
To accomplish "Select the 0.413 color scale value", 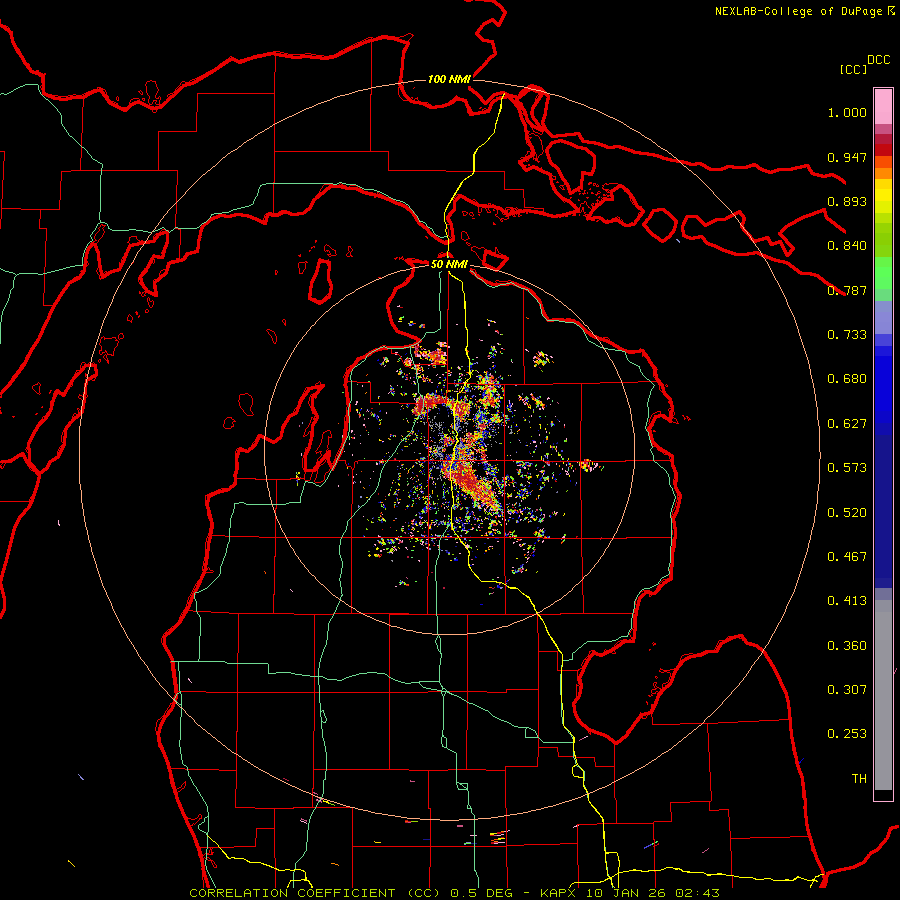I will click(847, 601).
